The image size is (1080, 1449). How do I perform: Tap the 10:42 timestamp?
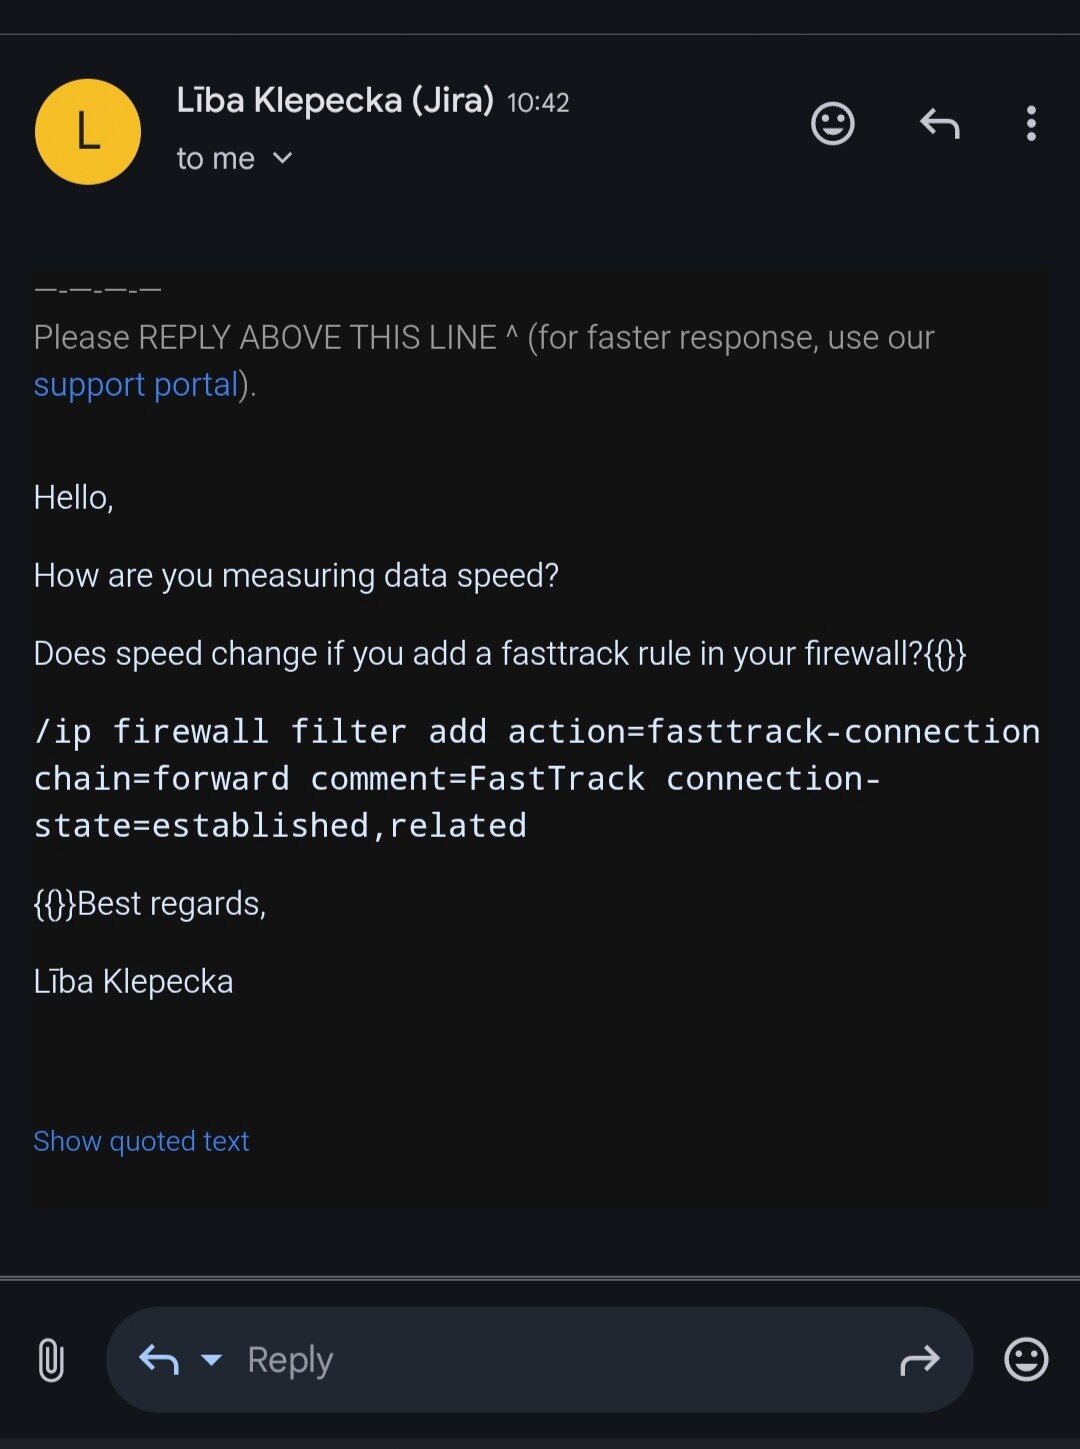coord(538,103)
